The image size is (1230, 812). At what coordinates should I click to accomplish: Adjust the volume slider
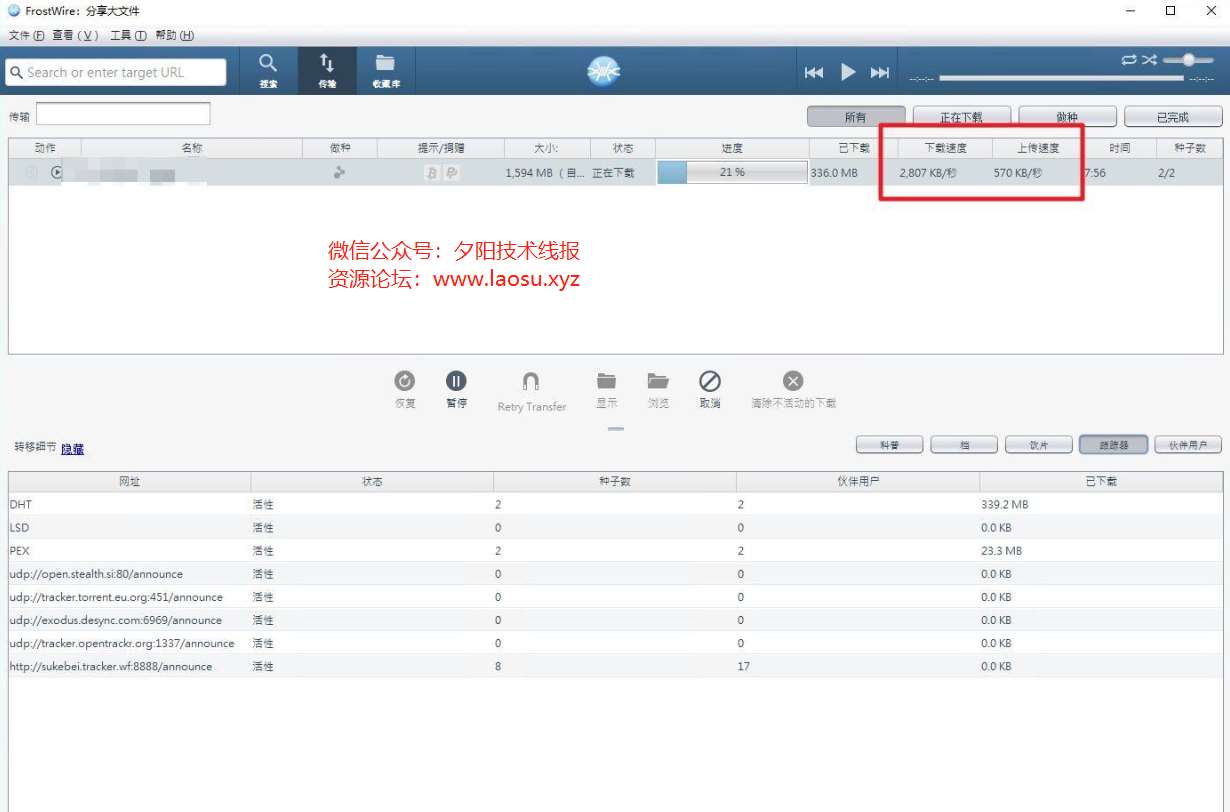1188,60
